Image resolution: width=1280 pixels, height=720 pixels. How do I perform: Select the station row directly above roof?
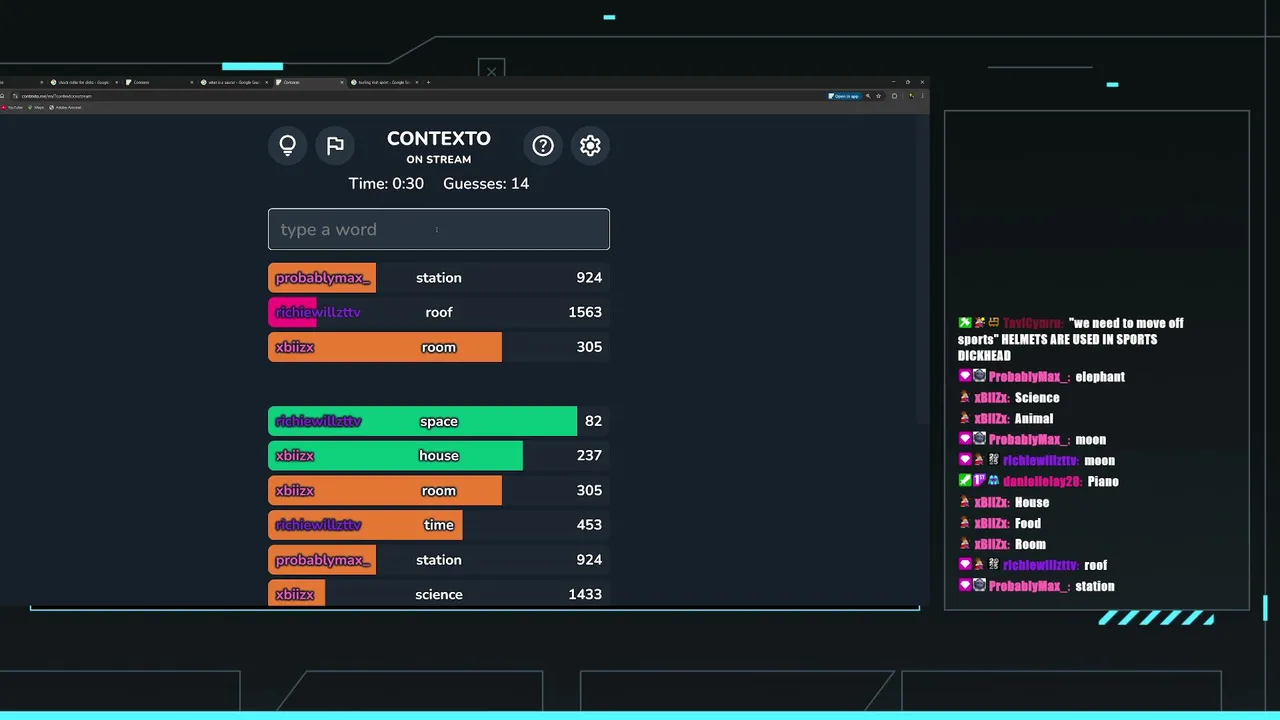point(439,278)
